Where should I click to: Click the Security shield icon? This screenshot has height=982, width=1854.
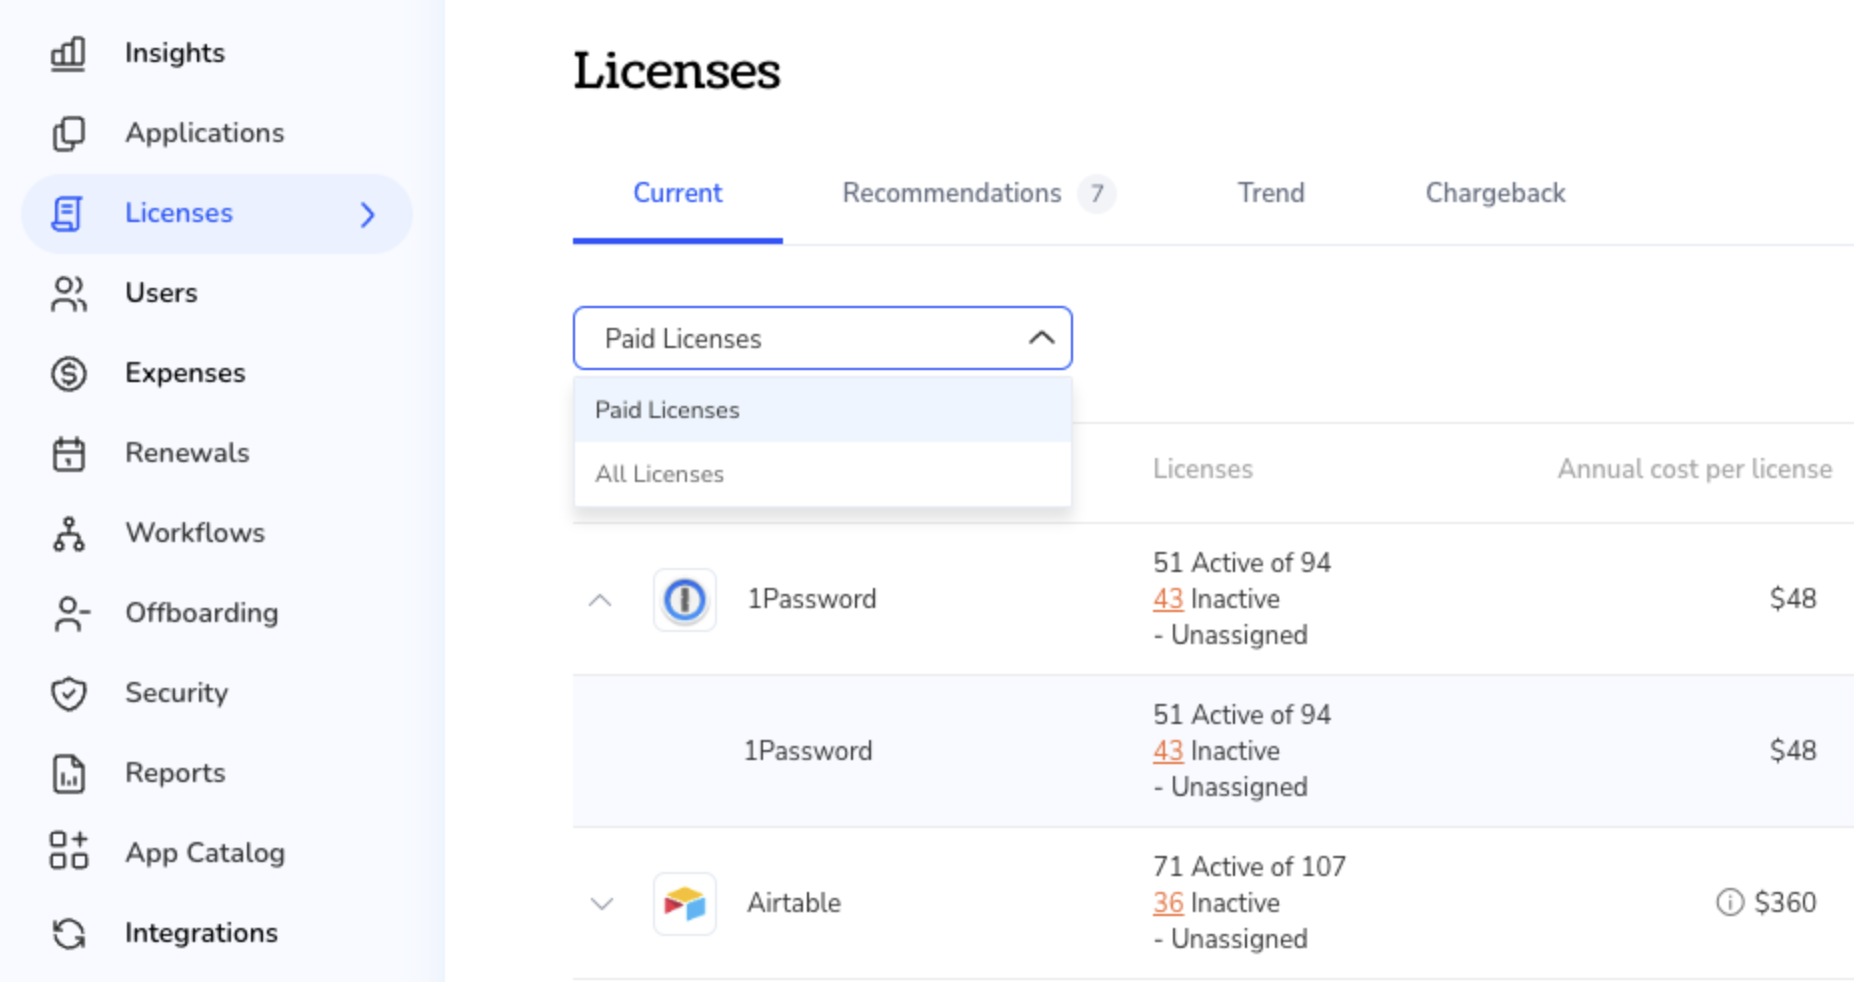click(x=68, y=694)
